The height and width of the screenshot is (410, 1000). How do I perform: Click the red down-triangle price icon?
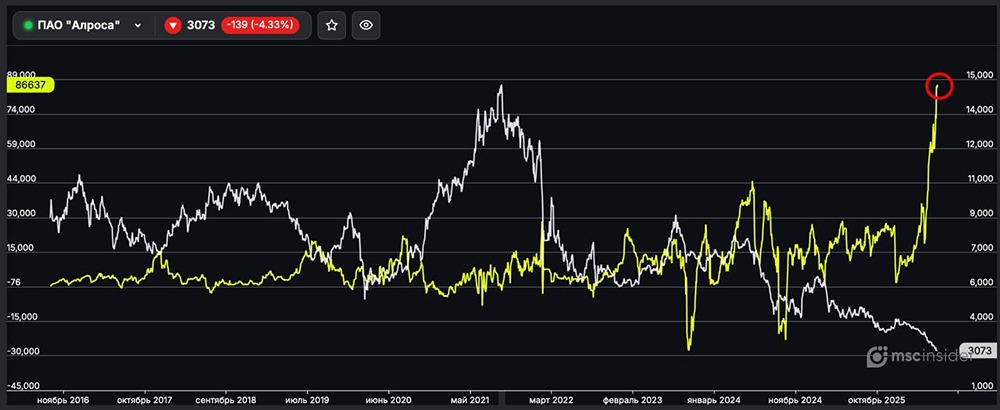click(173, 26)
